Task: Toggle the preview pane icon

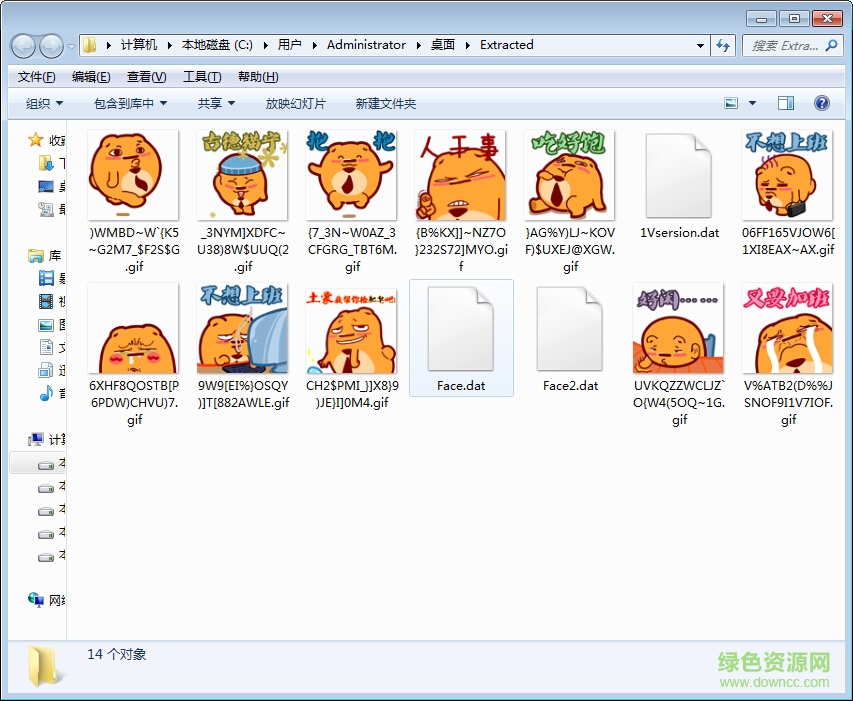Action: (x=786, y=103)
